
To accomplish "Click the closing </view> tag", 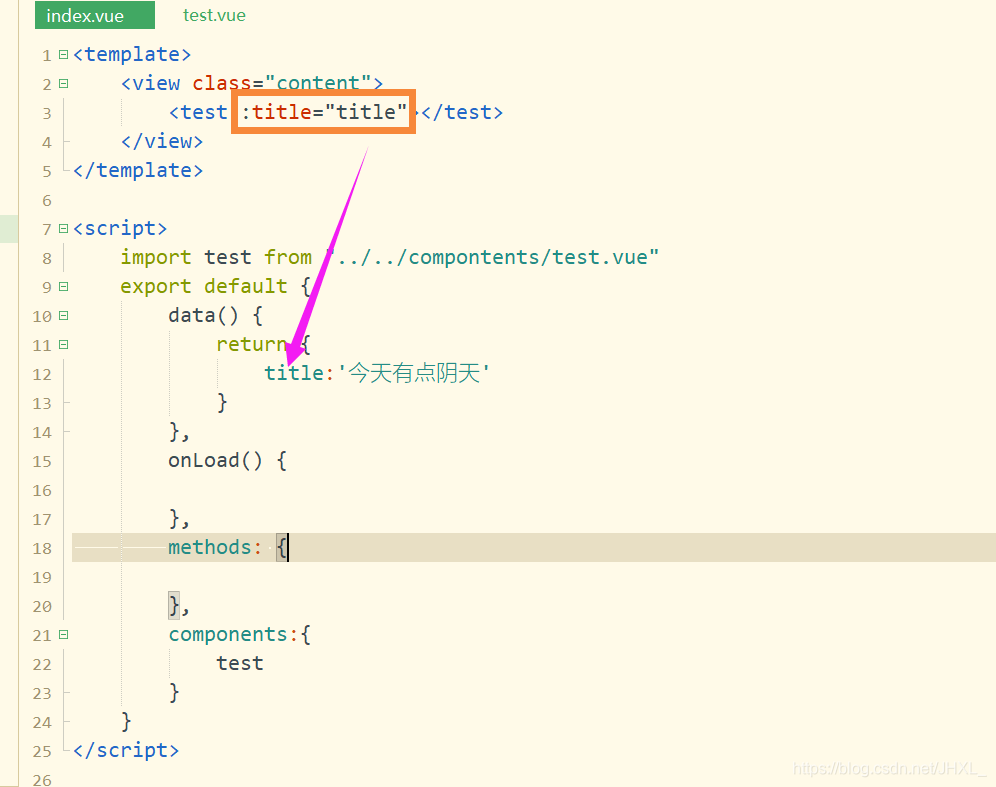I will click(162, 141).
